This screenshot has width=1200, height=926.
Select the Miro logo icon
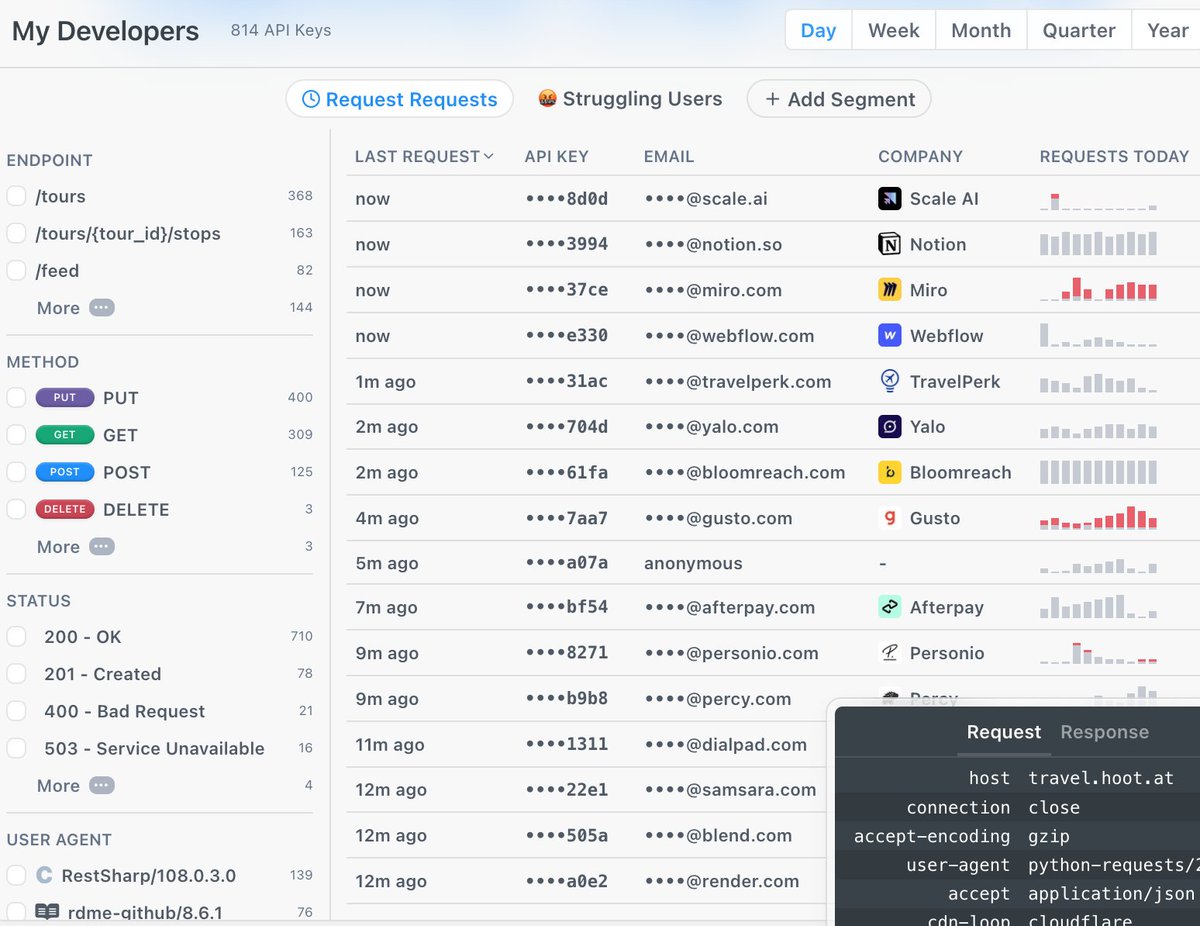click(x=888, y=290)
